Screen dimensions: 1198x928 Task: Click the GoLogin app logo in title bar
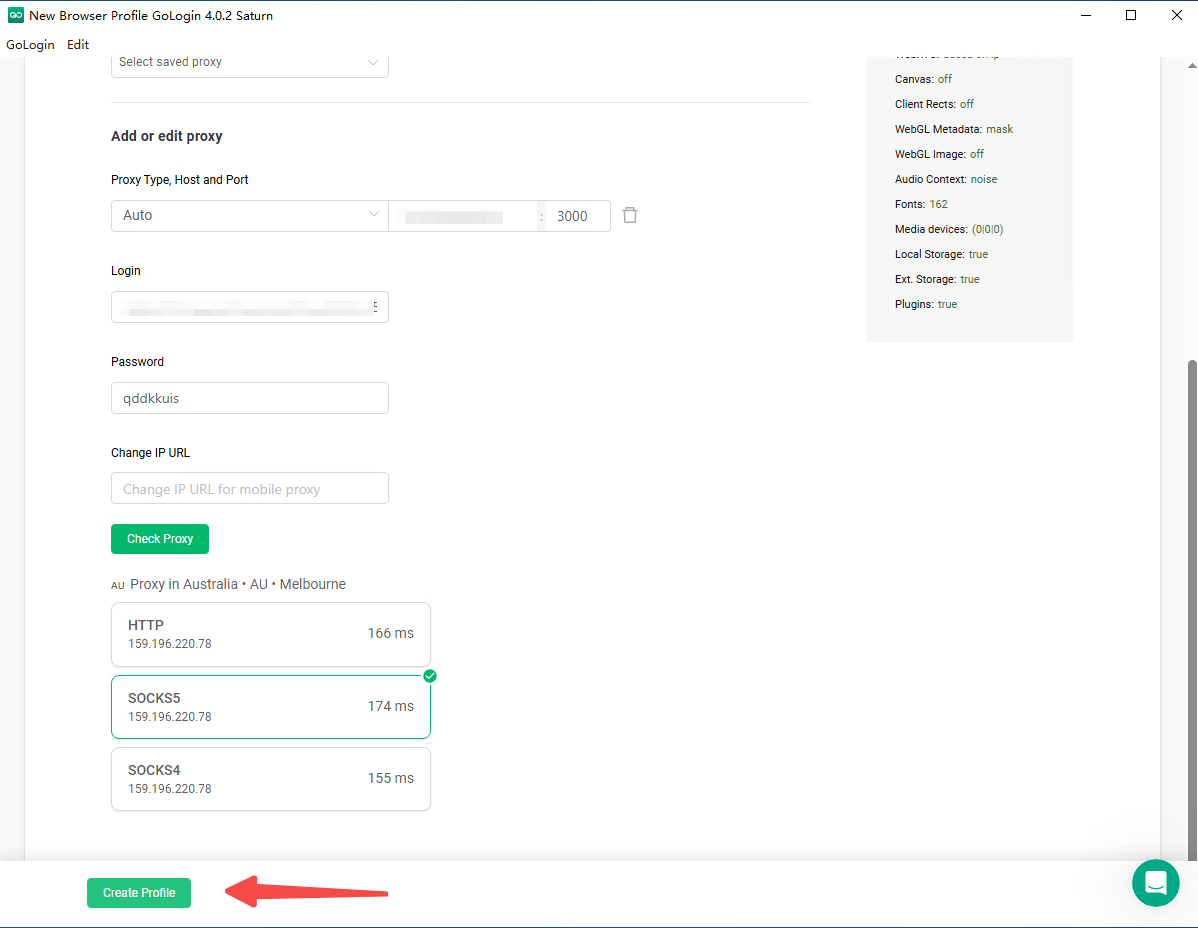pos(16,15)
